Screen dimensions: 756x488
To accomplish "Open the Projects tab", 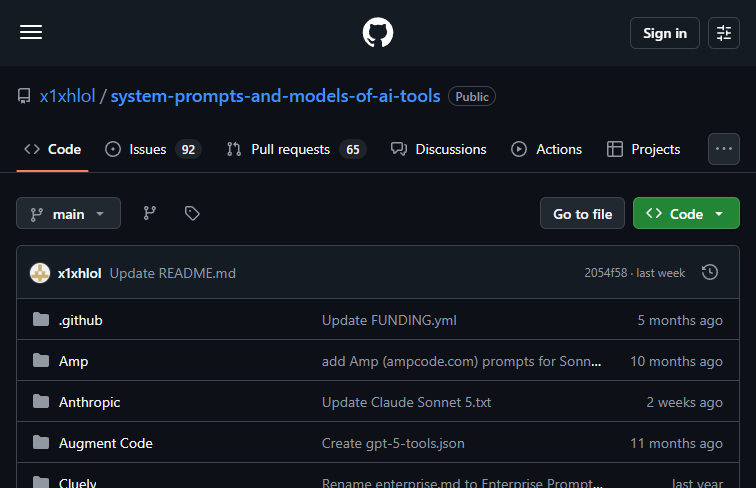I will coord(644,149).
